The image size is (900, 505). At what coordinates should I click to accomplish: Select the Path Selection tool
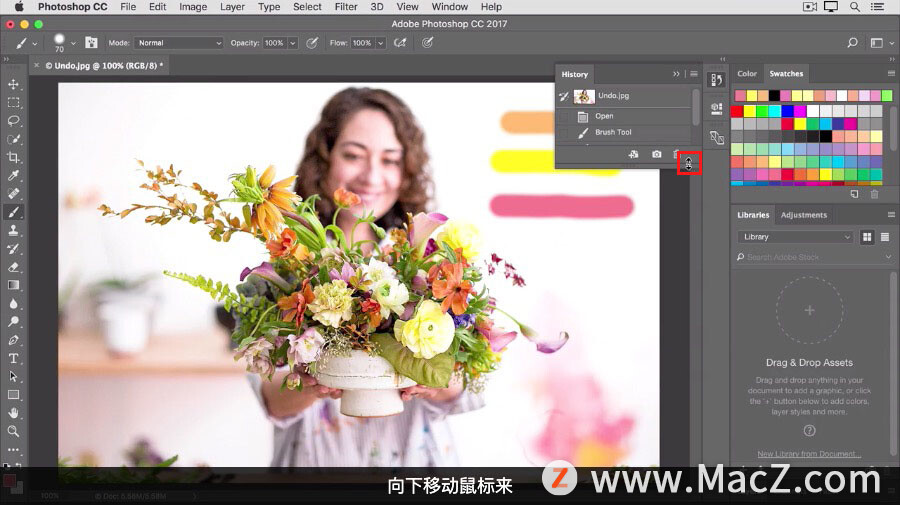[13, 377]
